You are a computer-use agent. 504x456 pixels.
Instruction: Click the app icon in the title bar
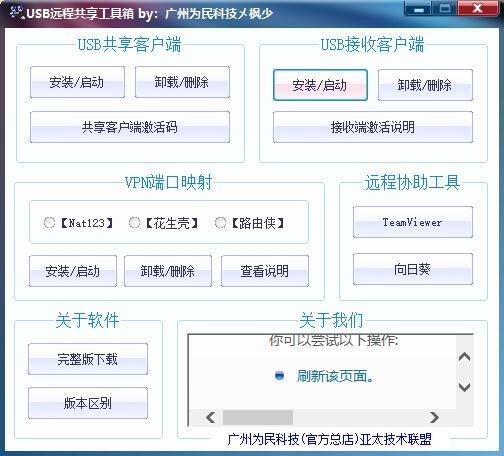pos(16,12)
